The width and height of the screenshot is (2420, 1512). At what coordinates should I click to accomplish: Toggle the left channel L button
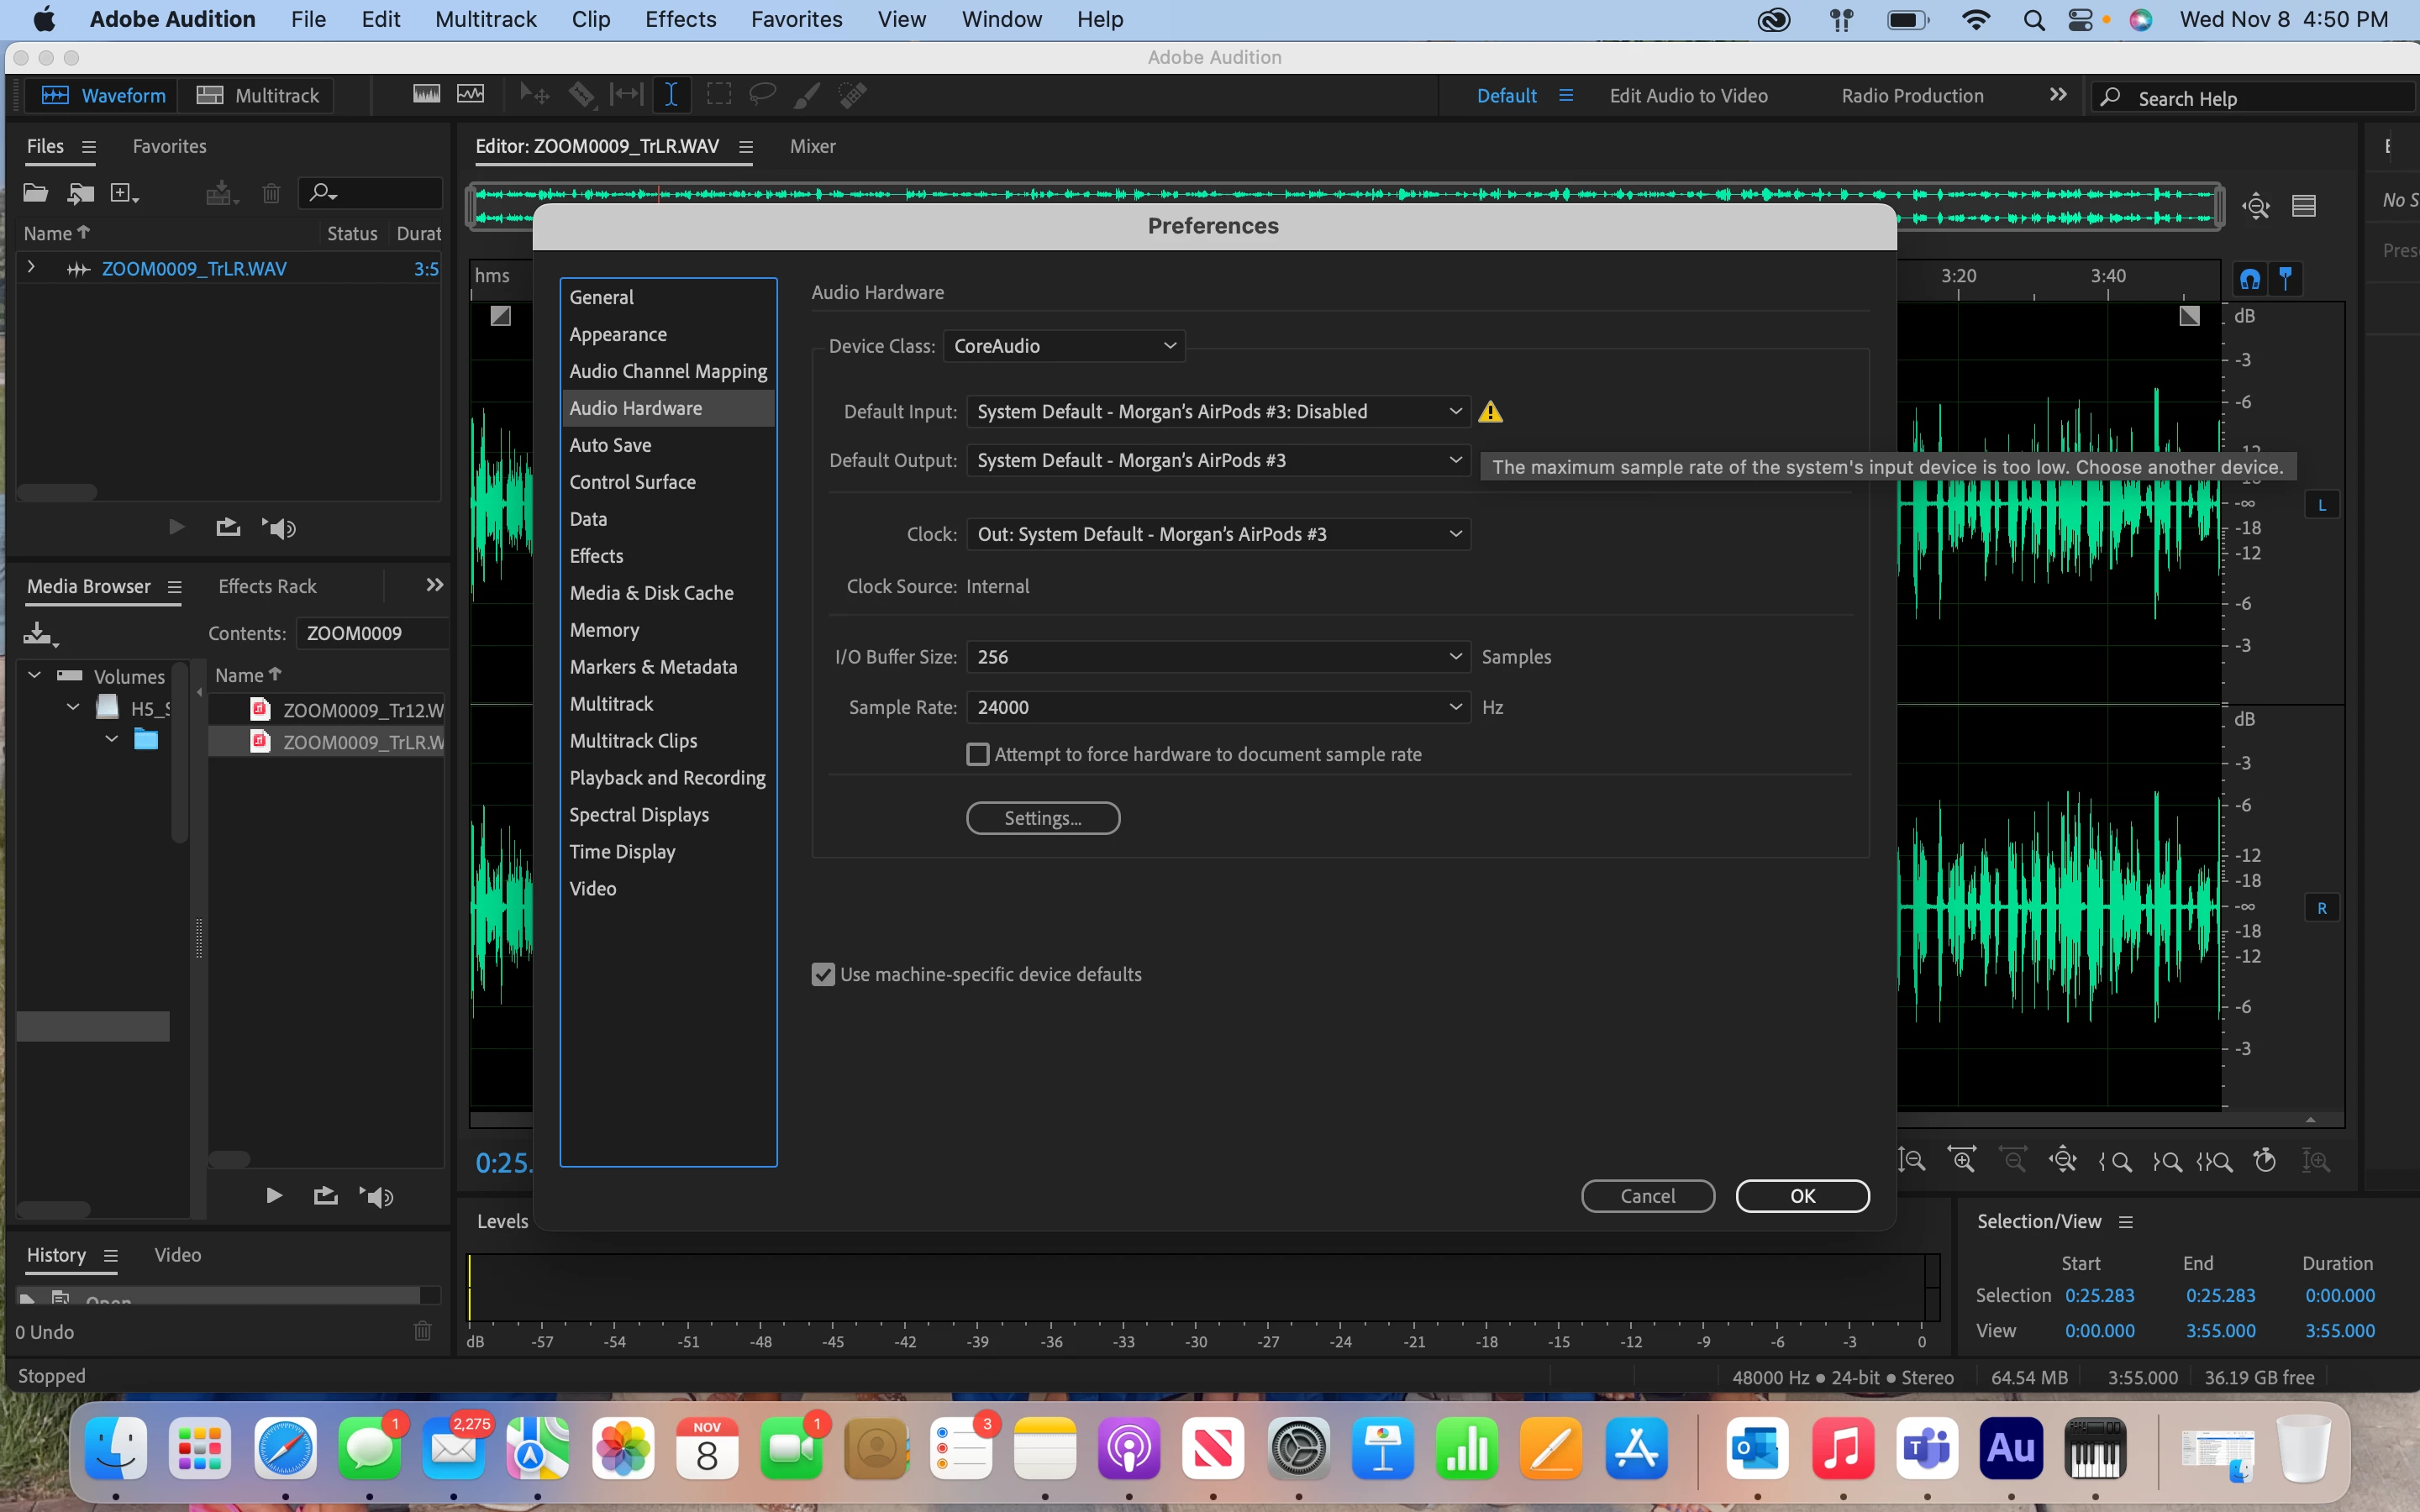2321,505
